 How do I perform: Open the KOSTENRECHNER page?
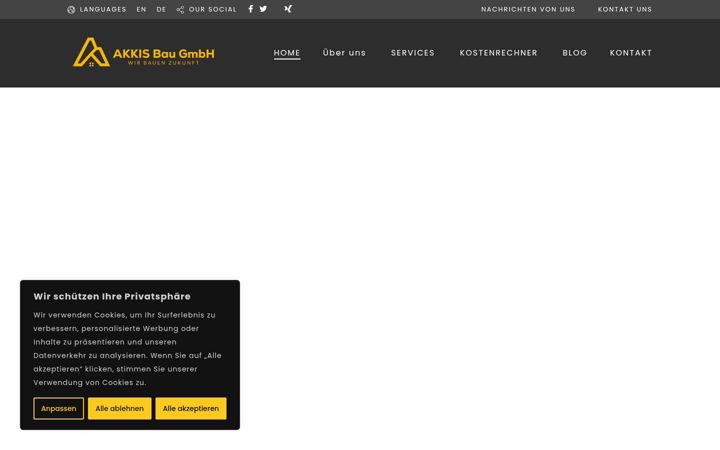point(499,53)
